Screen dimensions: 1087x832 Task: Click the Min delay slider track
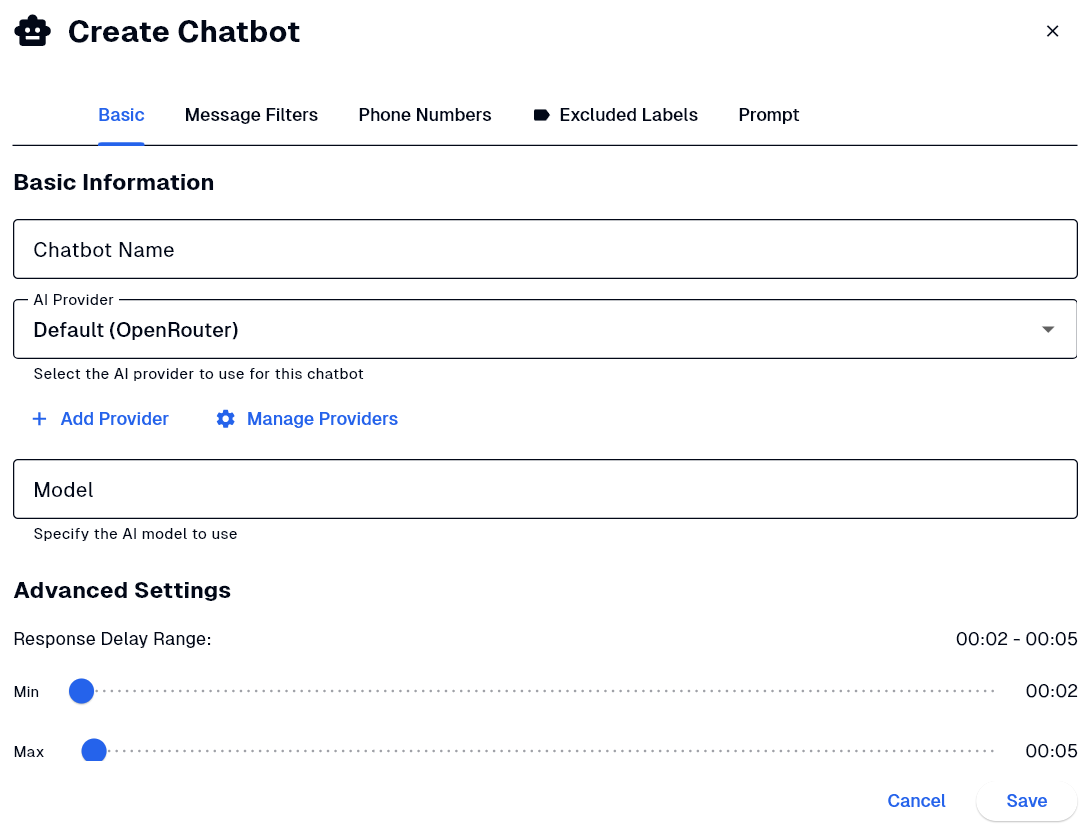[538, 691]
